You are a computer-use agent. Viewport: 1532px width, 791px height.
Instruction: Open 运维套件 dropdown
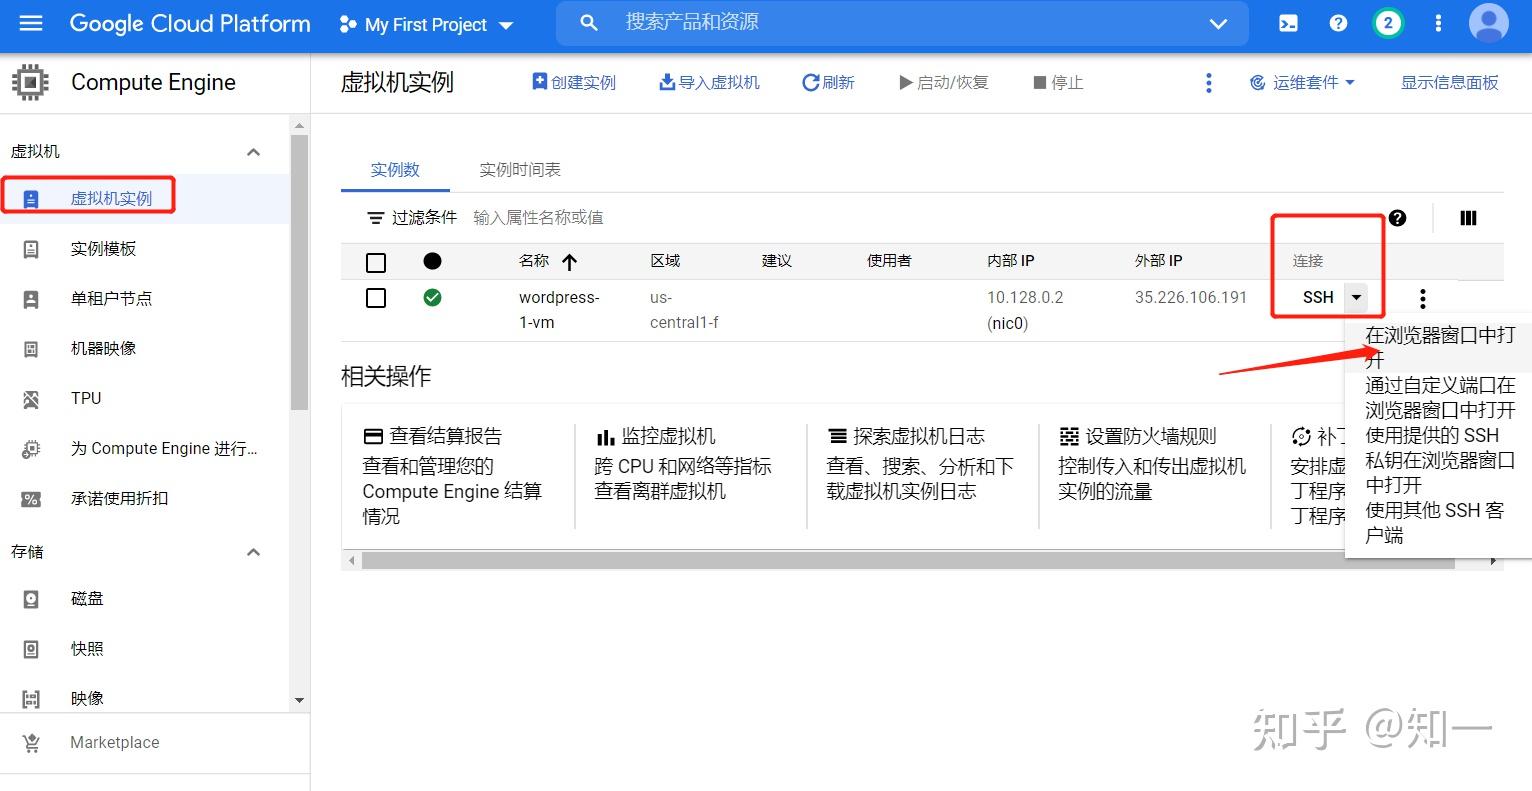[1302, 82]
